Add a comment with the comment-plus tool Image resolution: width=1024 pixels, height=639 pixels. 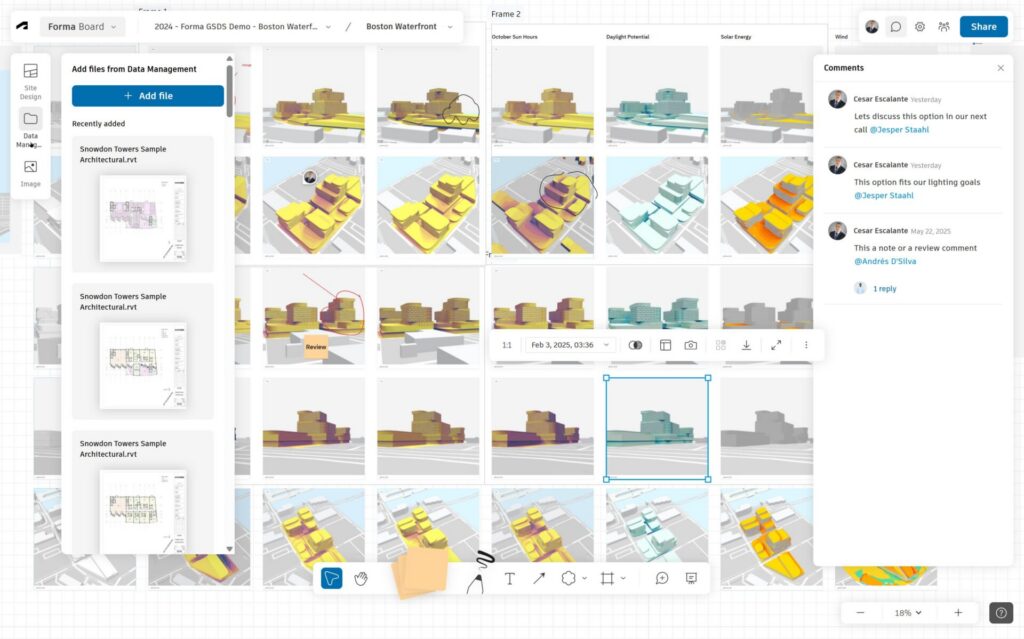click(x=662, y=579)
